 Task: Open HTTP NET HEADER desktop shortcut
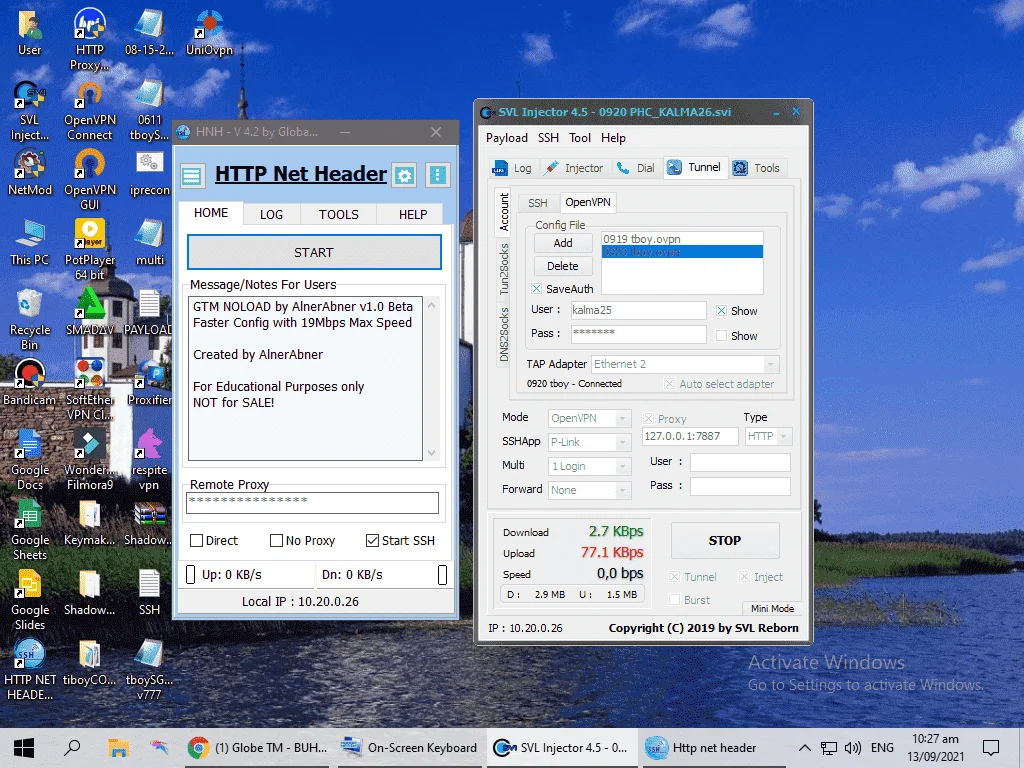[29, 669]
